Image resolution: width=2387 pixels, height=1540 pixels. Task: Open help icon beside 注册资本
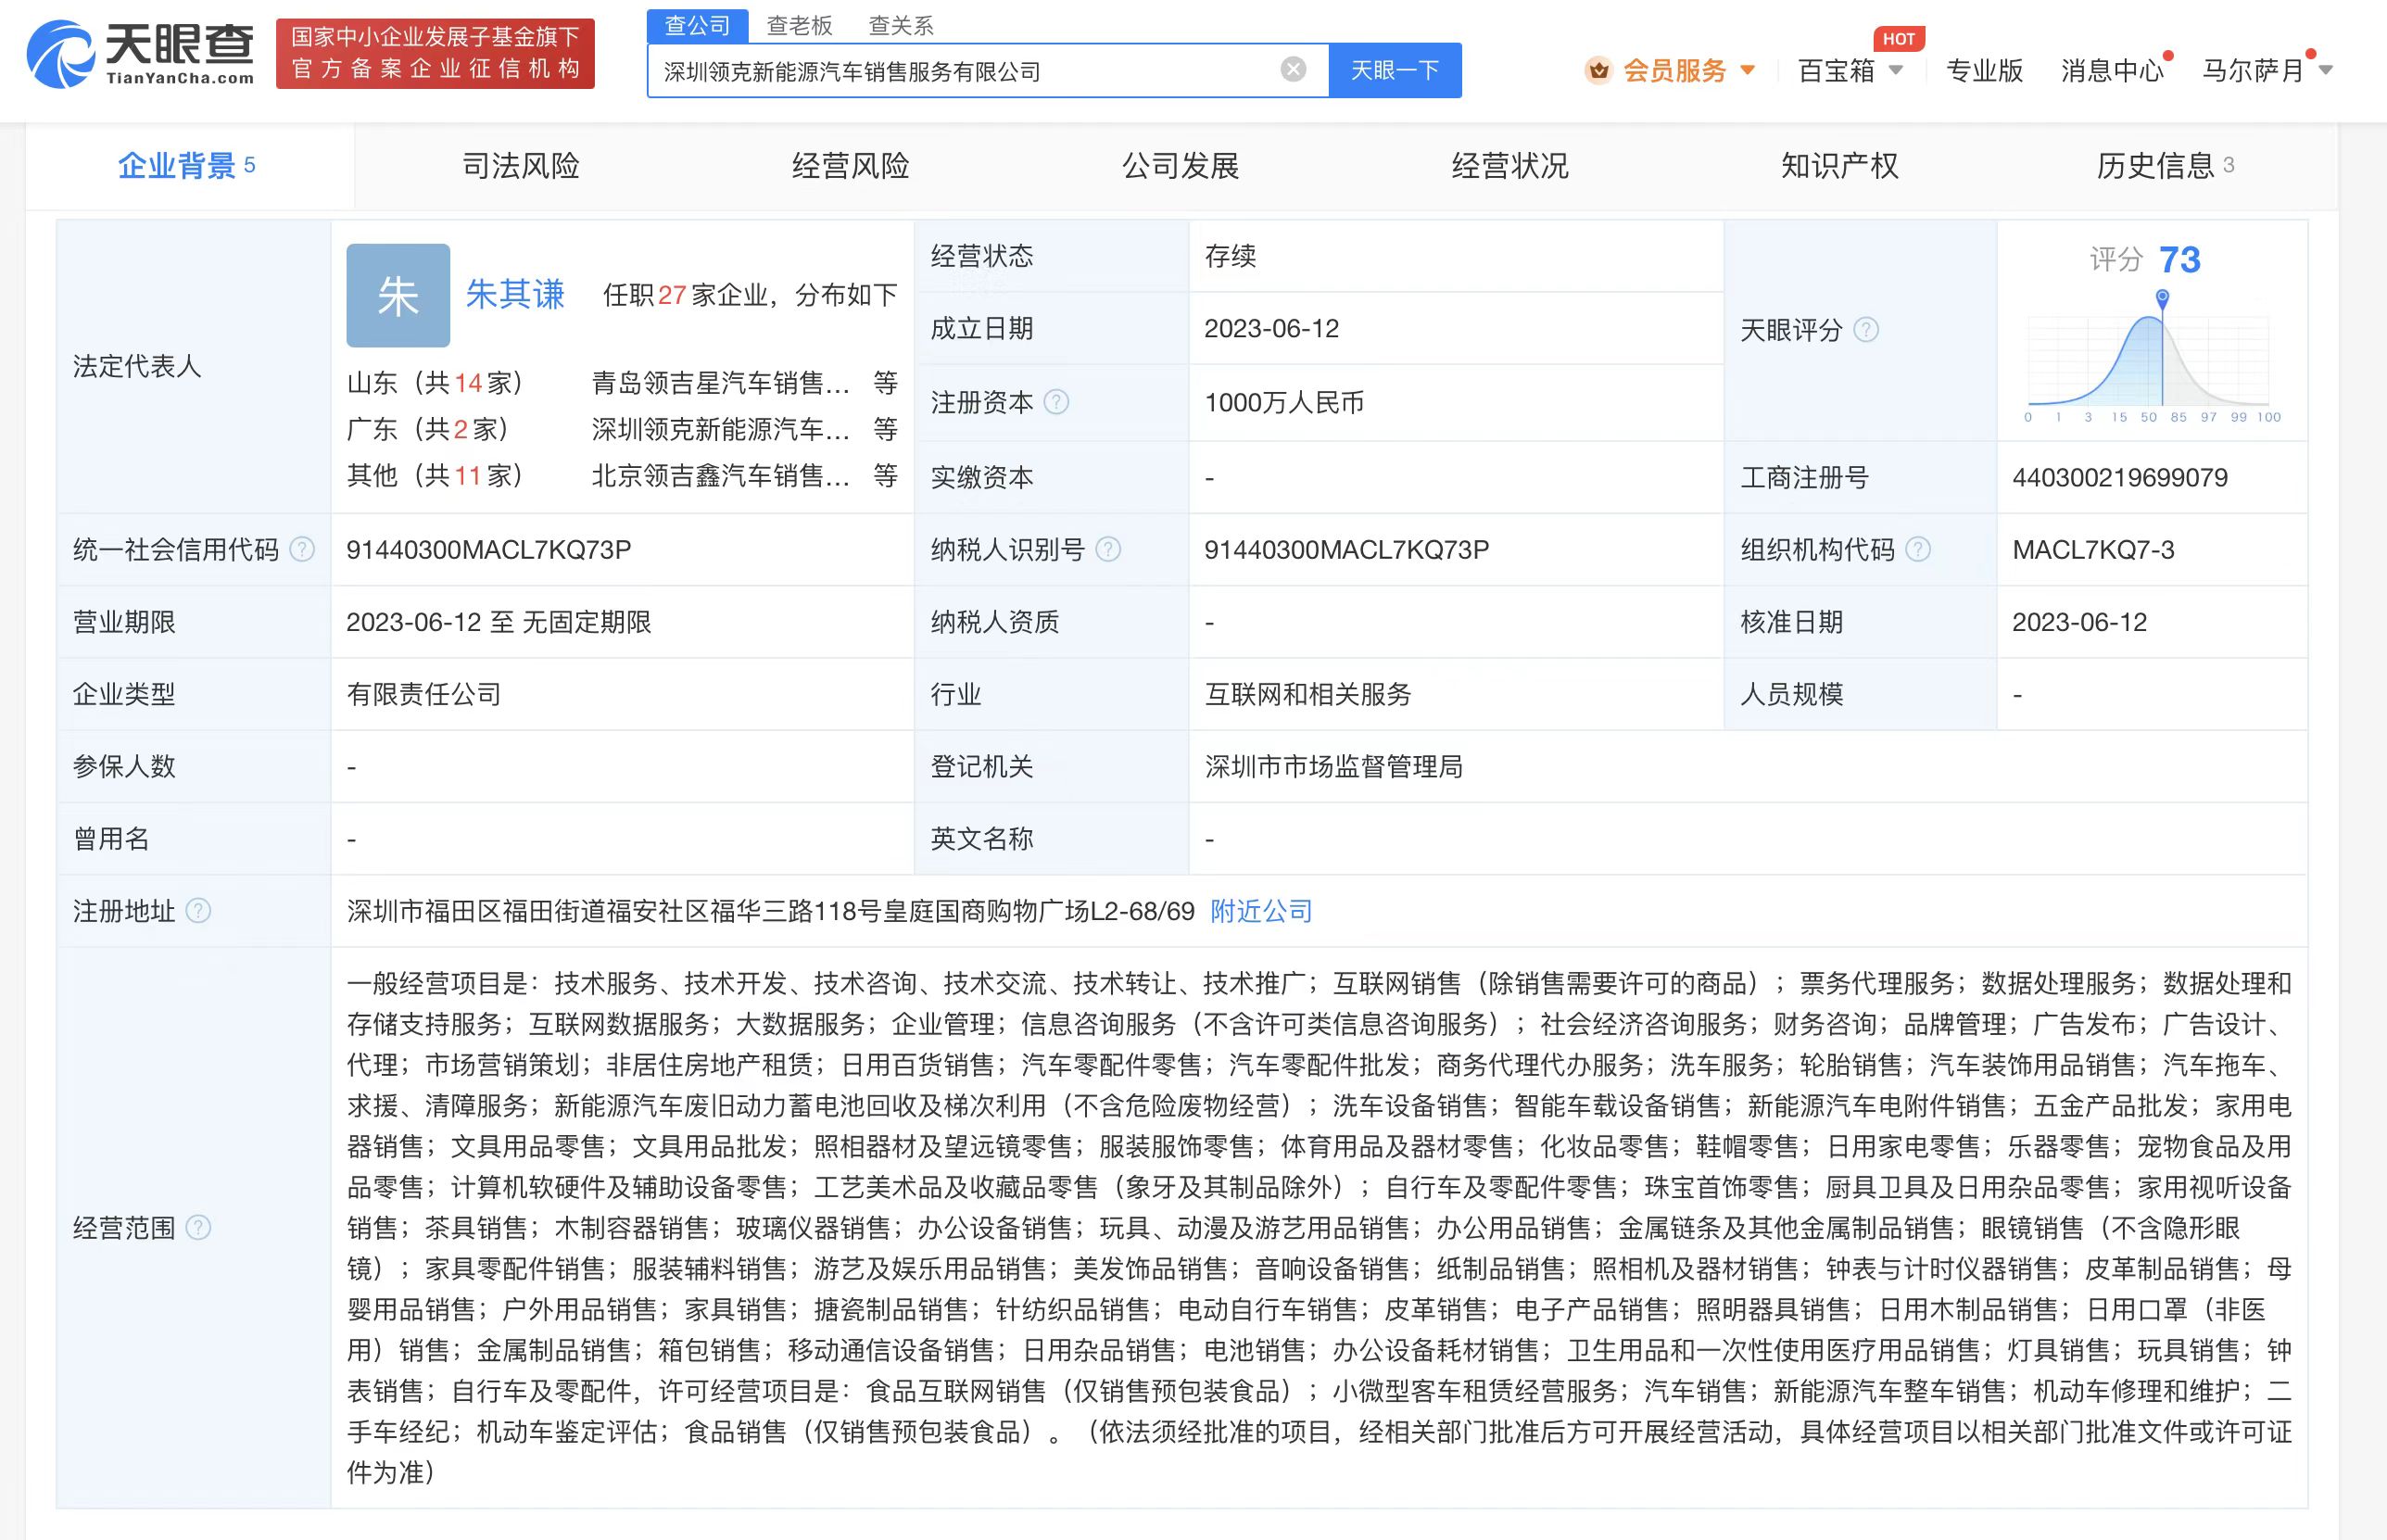(x=1056, y=402)
